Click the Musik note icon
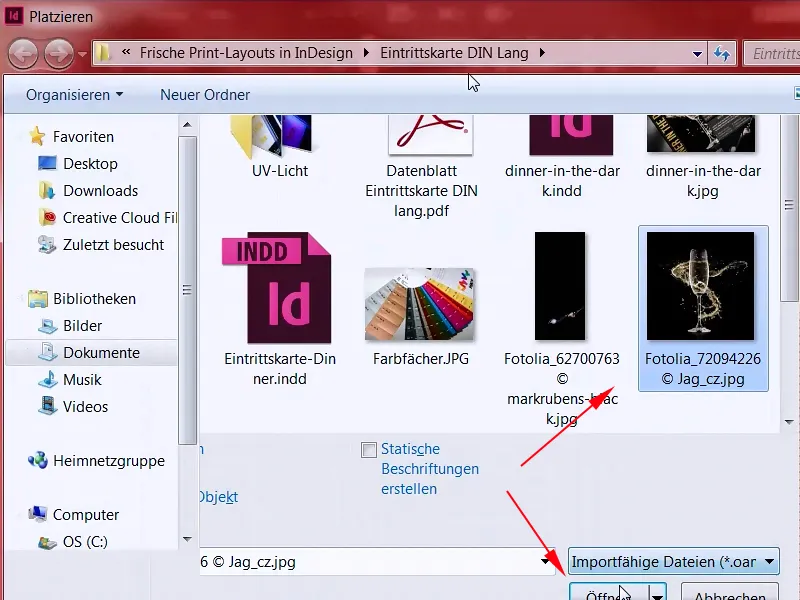800x600 pixels. pos(47,380)
